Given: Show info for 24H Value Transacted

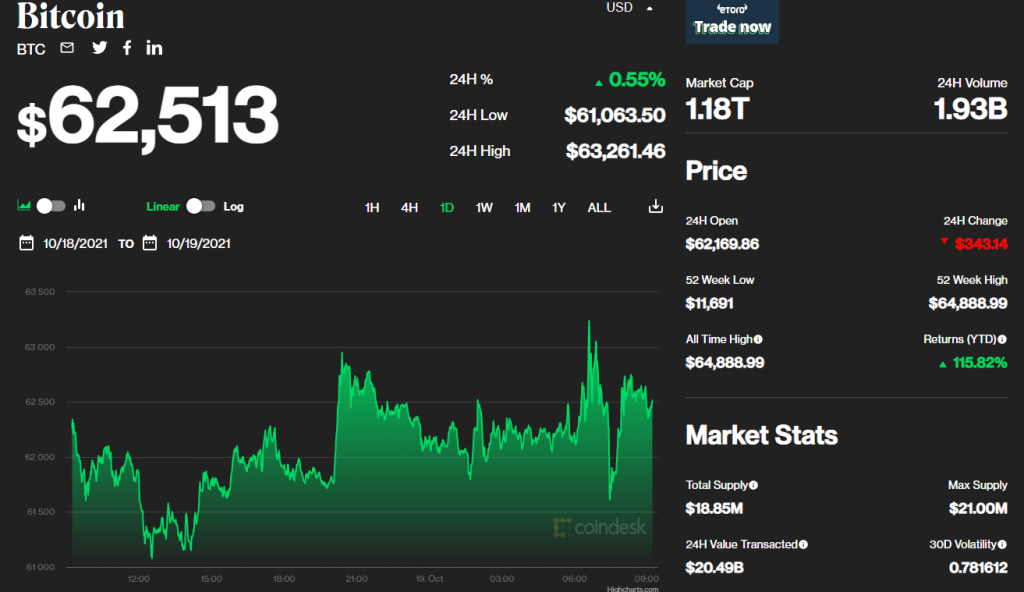Looking at the screenshot, I should [x=803, y=544].
